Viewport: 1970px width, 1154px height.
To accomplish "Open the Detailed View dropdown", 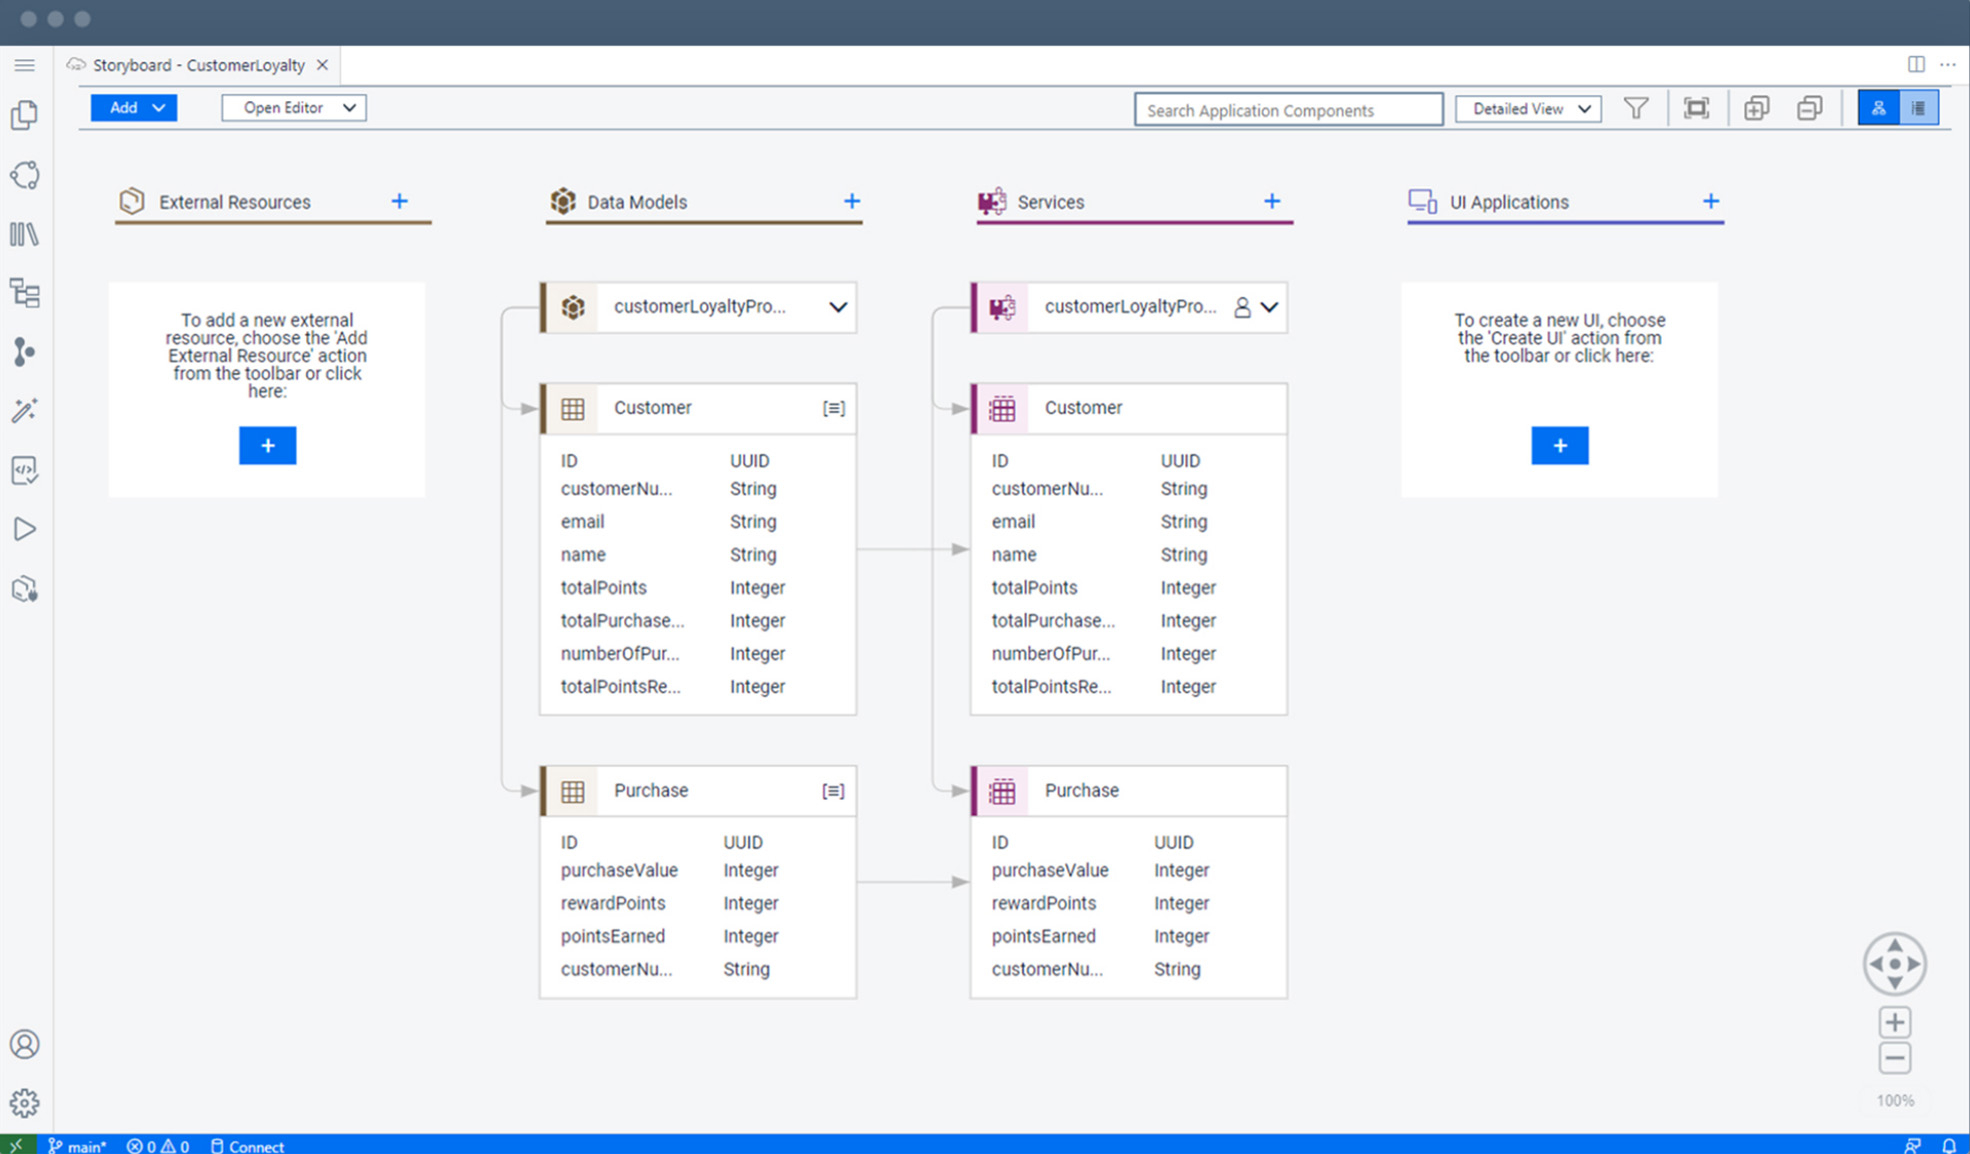I will [x=1527, y=108].
